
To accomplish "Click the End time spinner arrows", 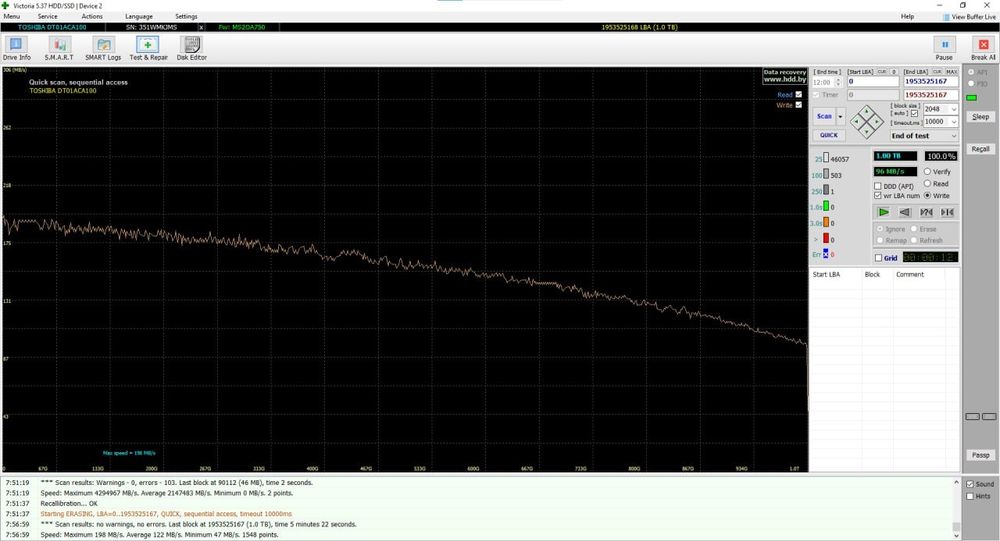I will (x=838, y=82).
